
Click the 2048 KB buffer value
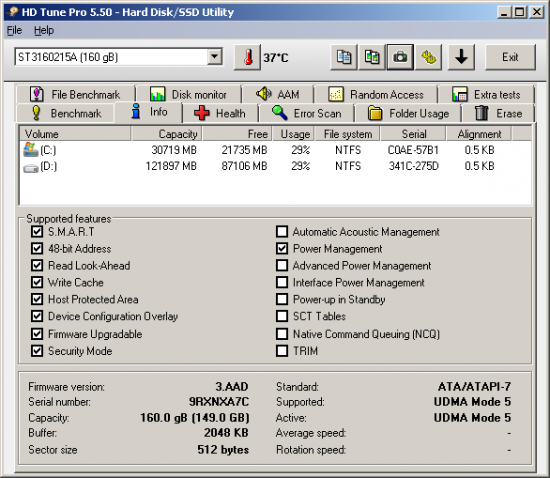click(x=226, y=432)
